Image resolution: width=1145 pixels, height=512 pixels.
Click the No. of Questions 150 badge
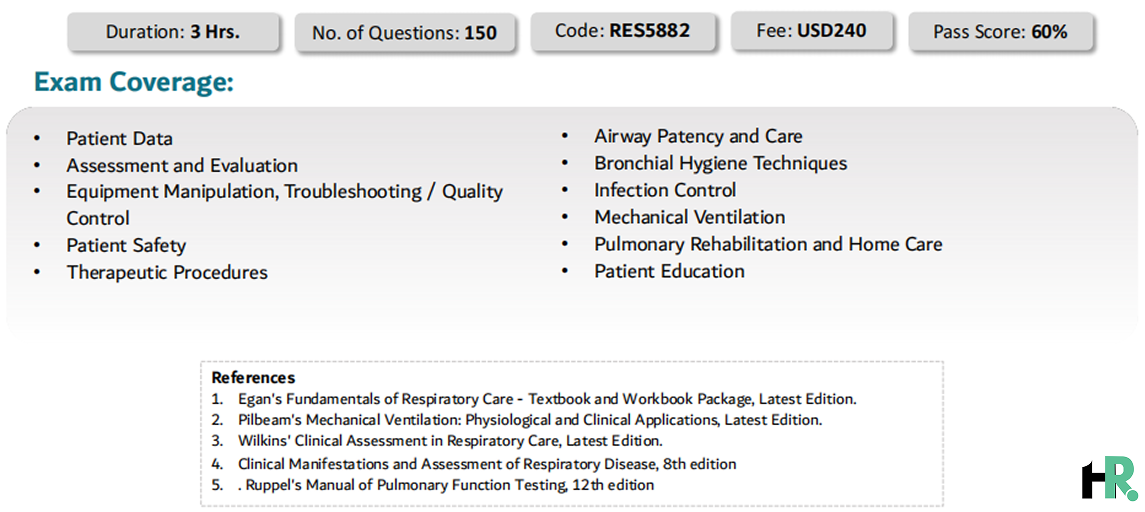404,33
